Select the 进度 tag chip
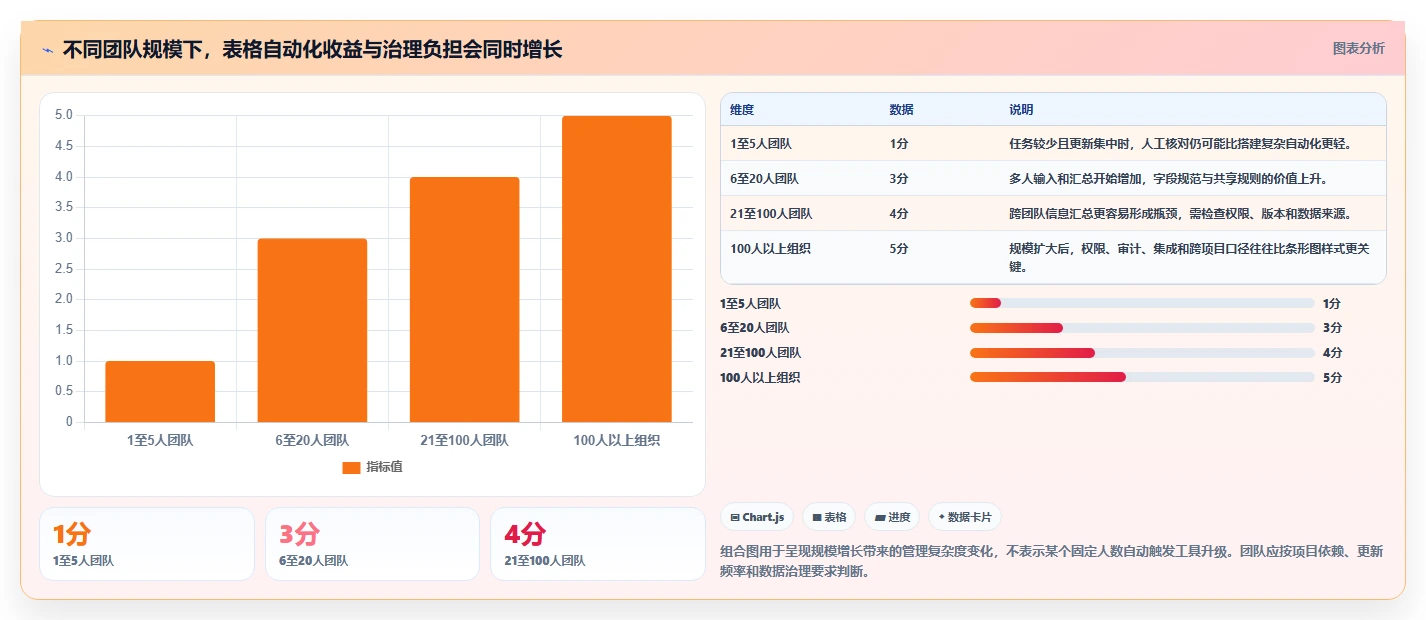 [892, 517]
